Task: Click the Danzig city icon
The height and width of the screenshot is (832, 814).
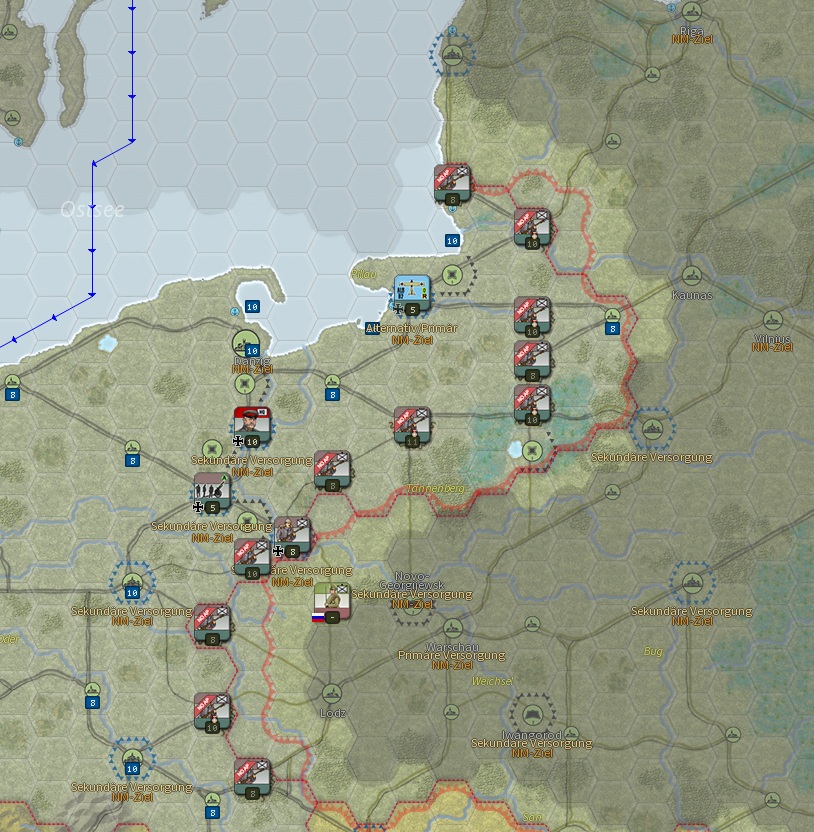Action: coord(245,343)
